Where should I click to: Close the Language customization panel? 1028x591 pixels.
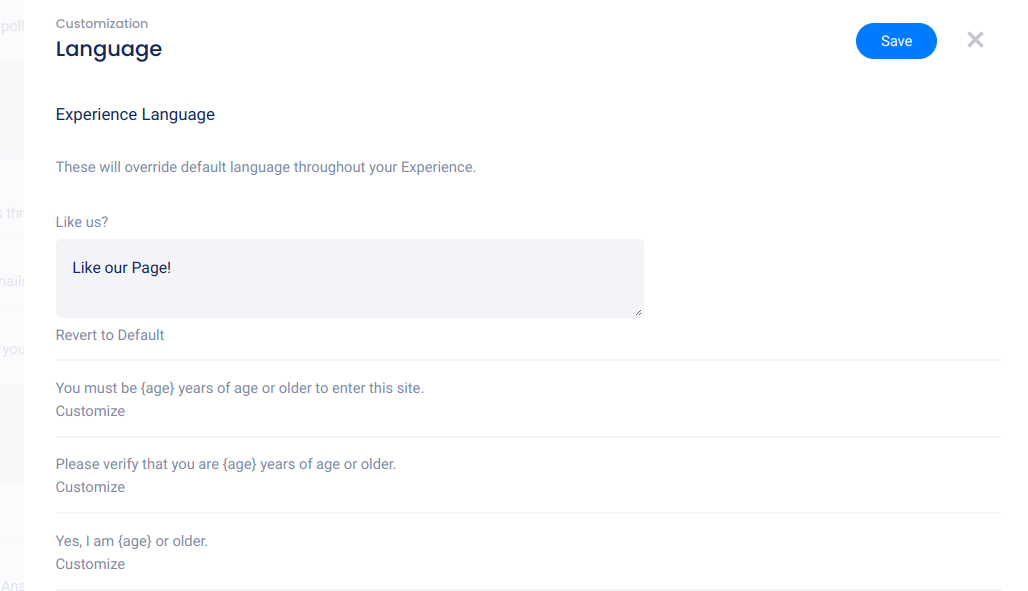(975, 40)
